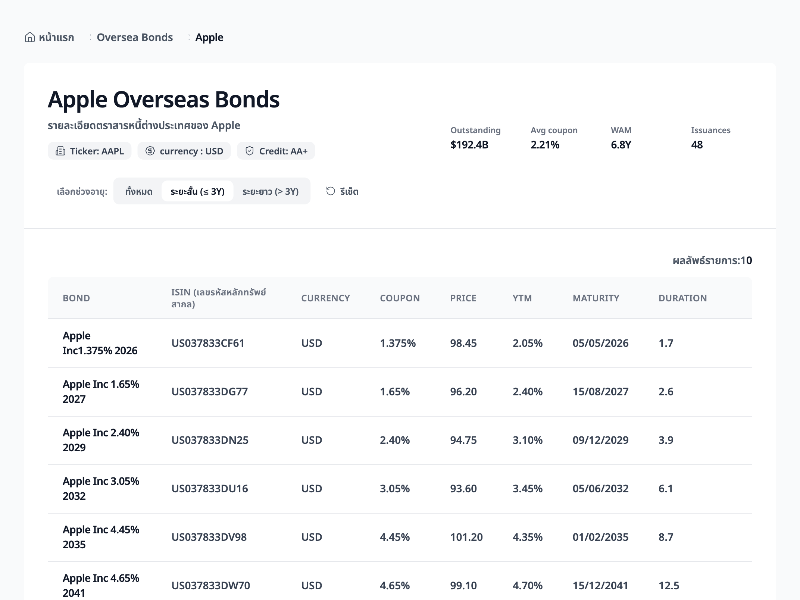Click ISIN US037833DU16
The image size is (800, 600).
tap(210, 488)
